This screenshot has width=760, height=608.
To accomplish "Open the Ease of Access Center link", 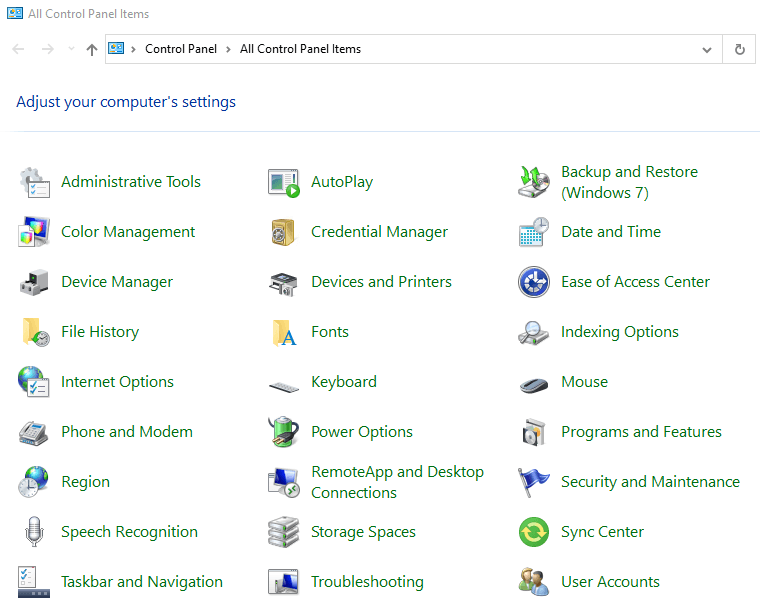I will [x=635, y=282].
